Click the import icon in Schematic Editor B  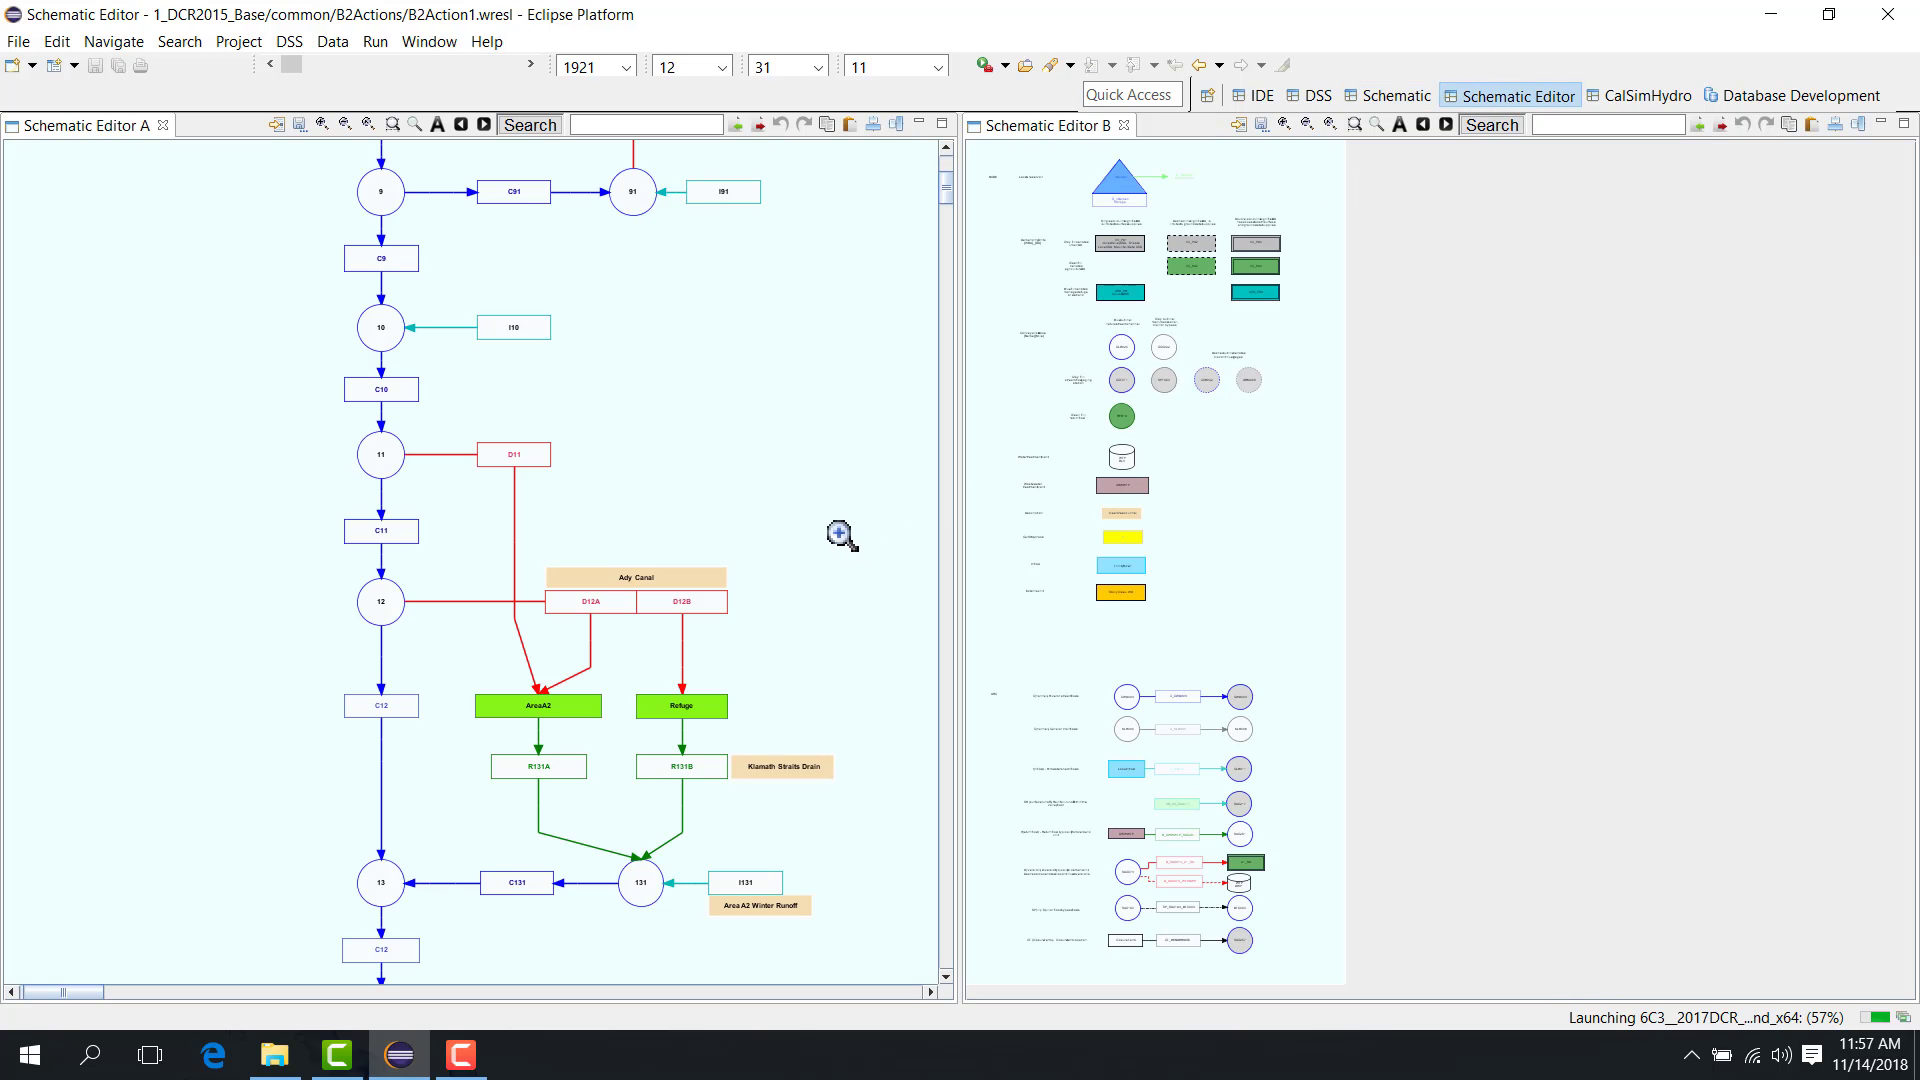coord(1239,125)
